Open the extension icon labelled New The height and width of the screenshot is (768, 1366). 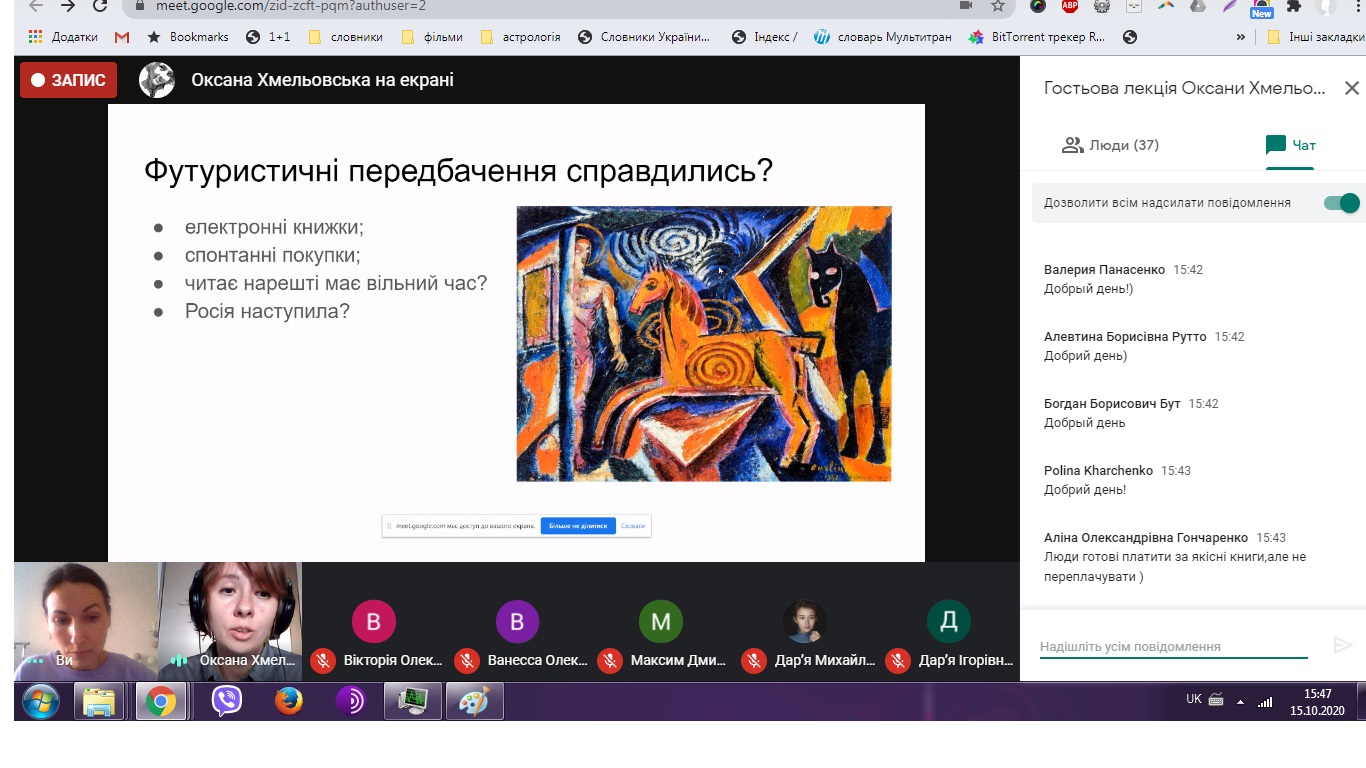point(1262,8)
